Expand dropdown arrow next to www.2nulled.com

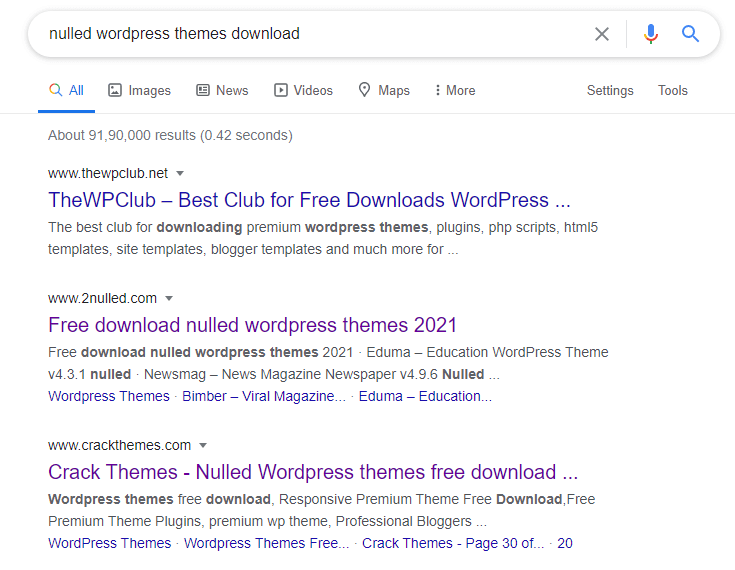pyautogui.click(x=169, y=299)
